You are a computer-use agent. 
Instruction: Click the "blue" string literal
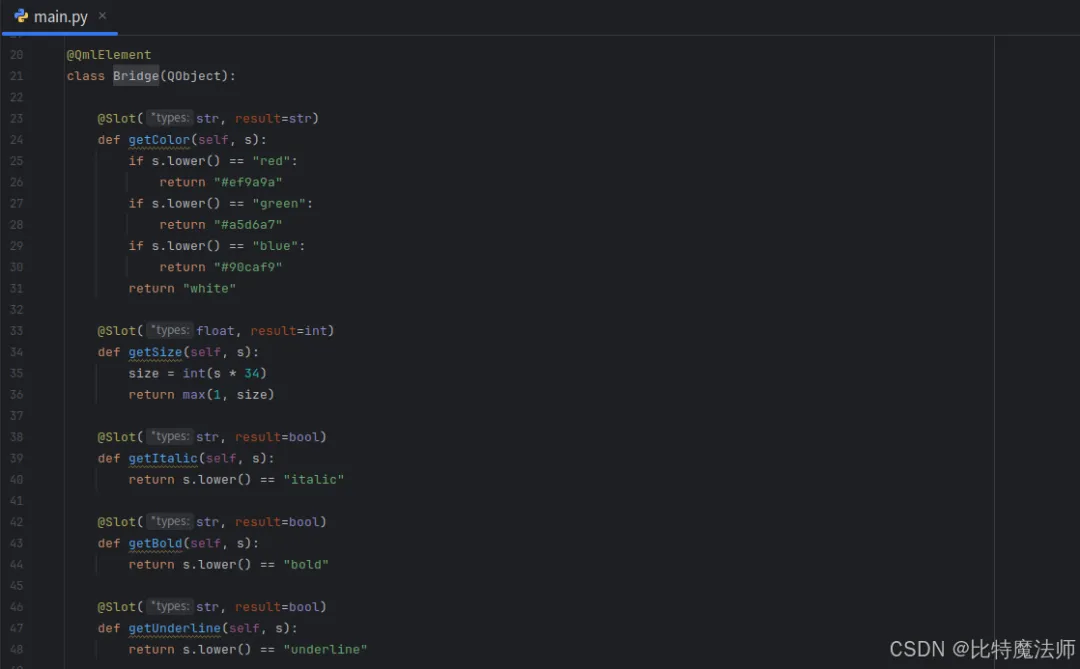[x=275, y=245]
